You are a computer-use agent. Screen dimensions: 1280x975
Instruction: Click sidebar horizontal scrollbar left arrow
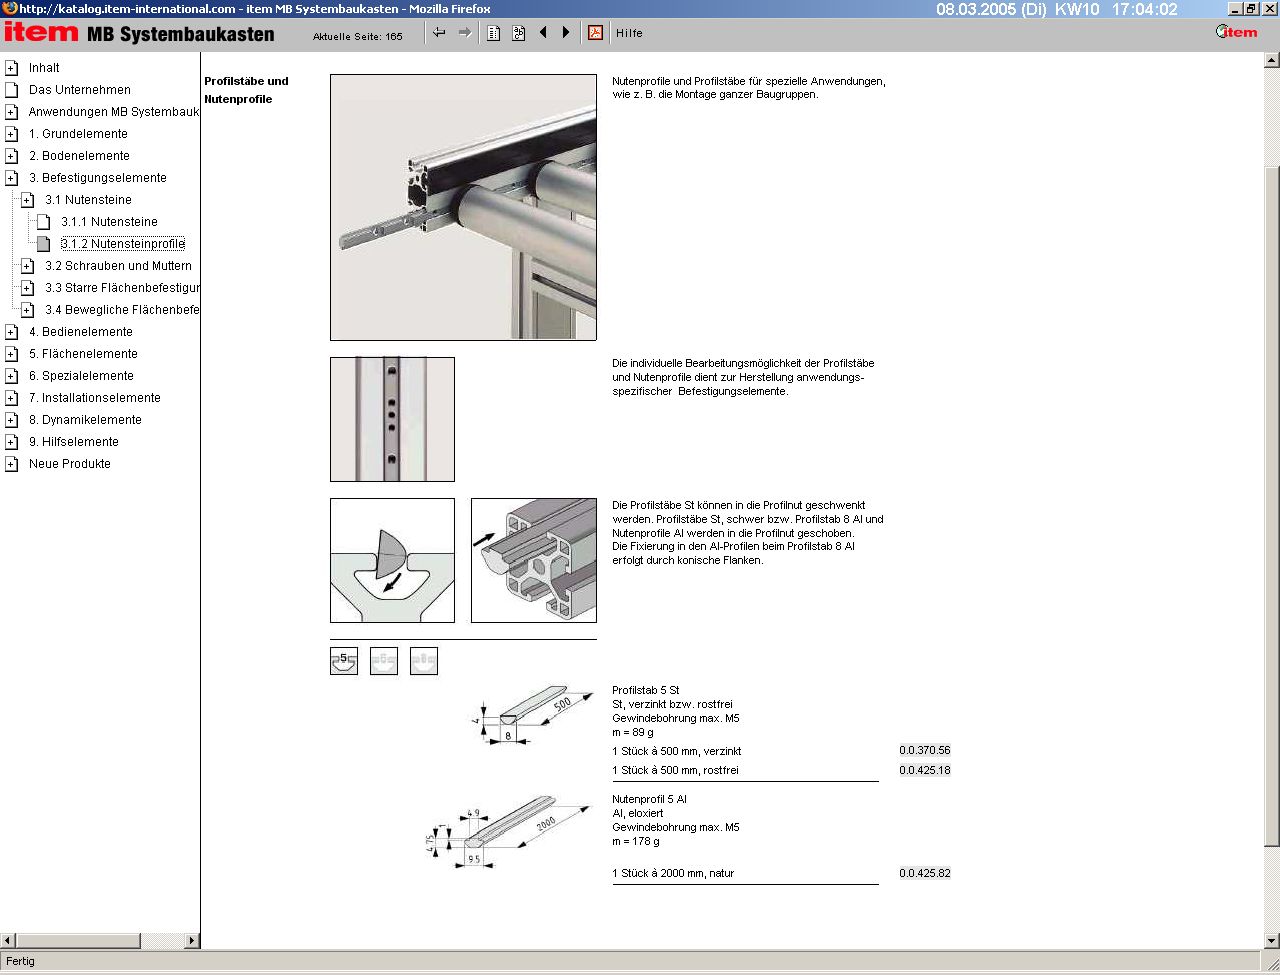pyautogui.click(x=8, y=941)
